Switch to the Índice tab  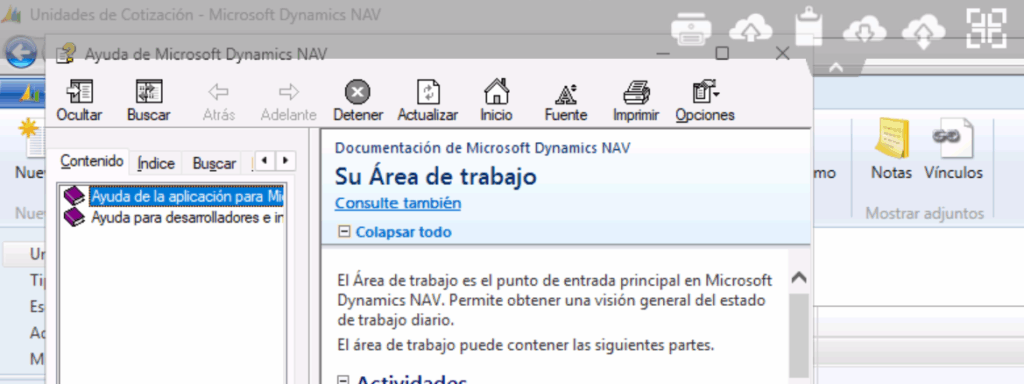(156, 163)
